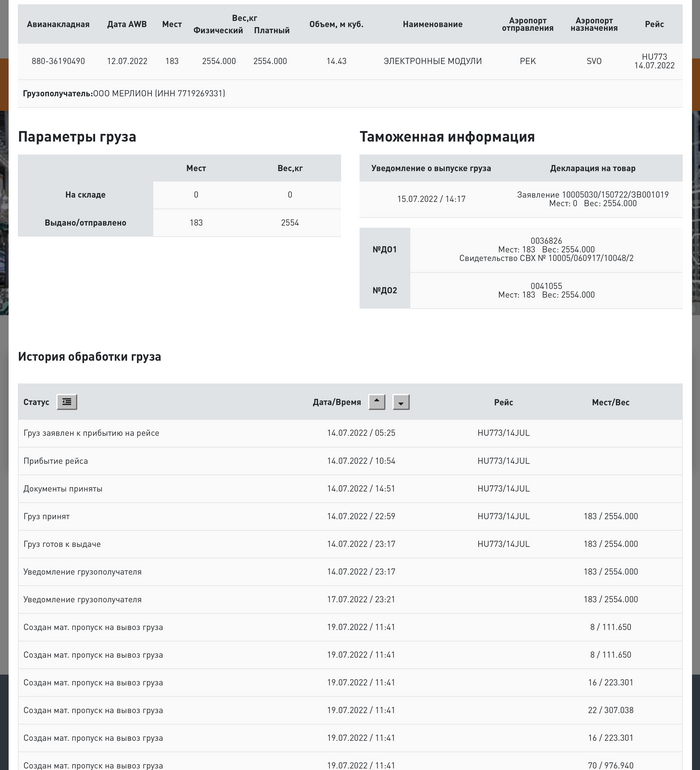Click timestamp 14.07.2022 / 14:51

coord(361,489)
